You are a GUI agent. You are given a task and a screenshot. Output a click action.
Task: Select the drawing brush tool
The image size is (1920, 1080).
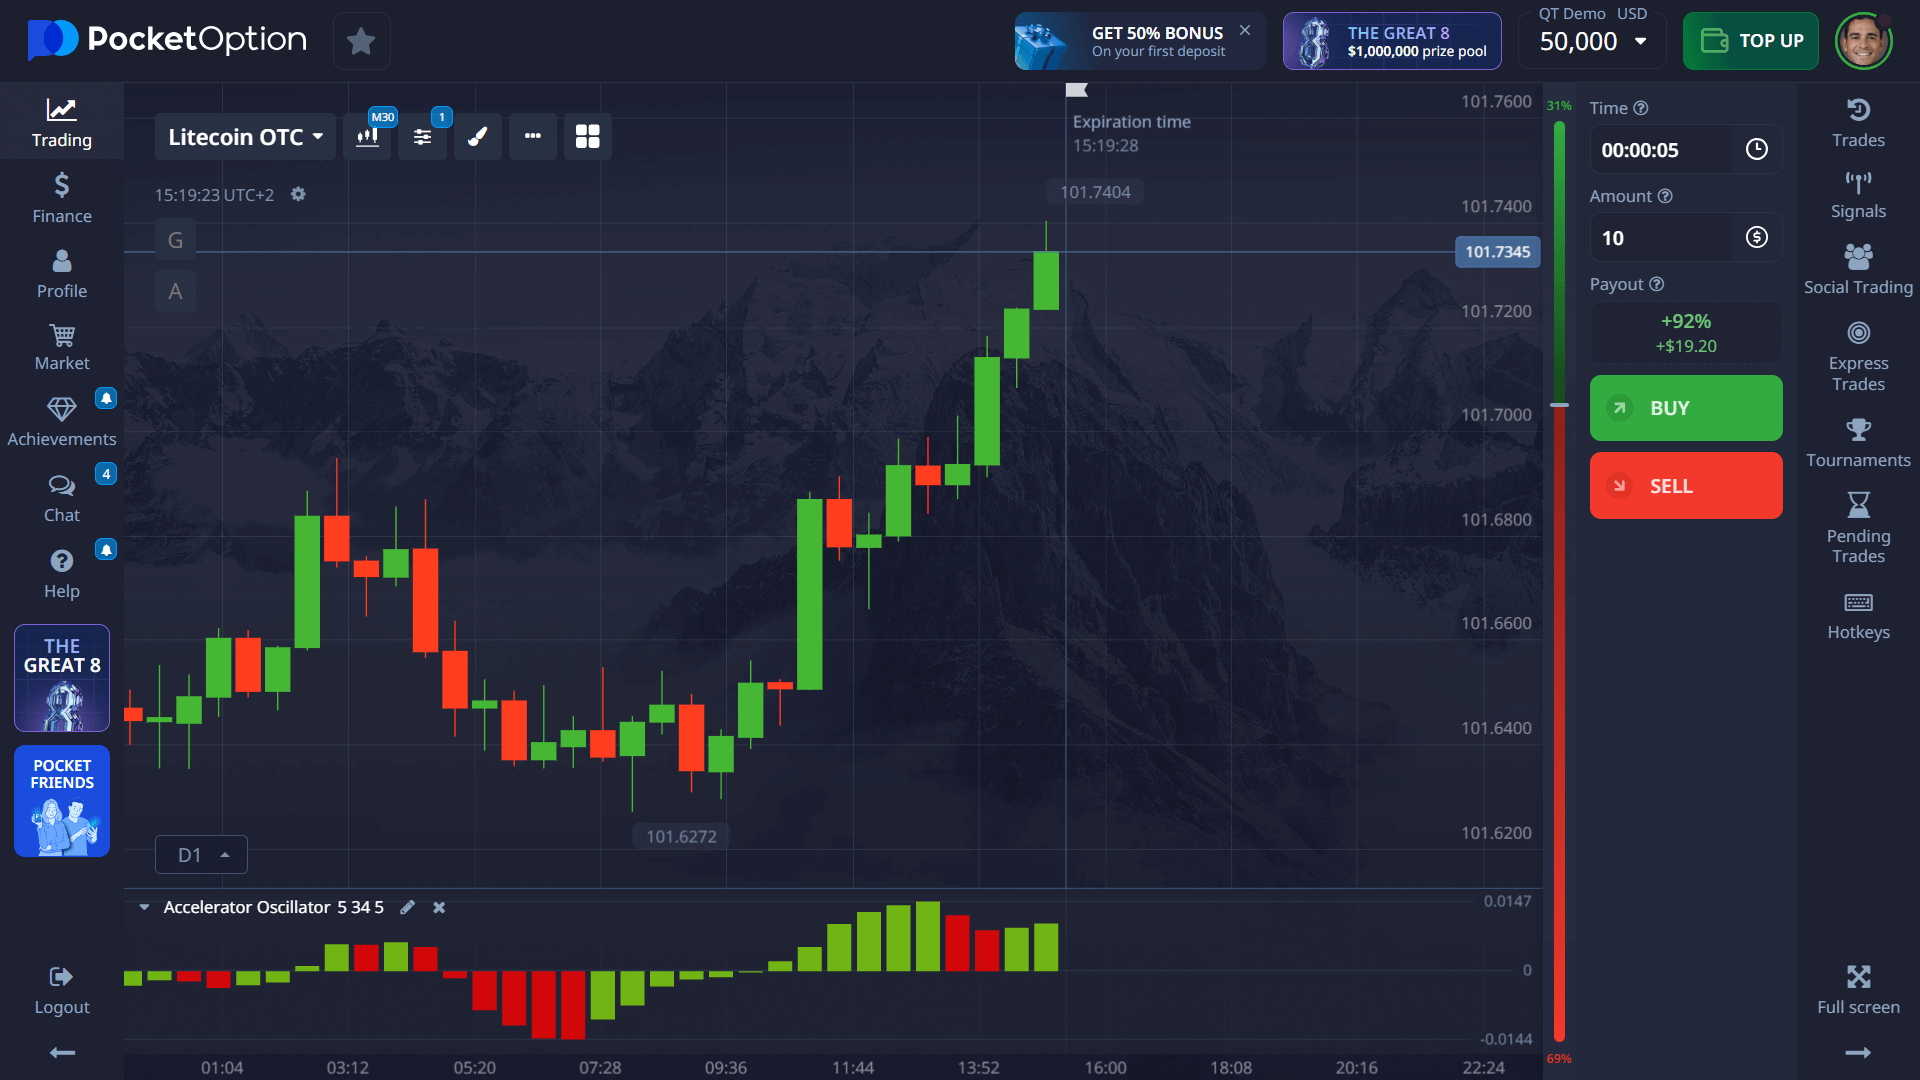(478, 137)
